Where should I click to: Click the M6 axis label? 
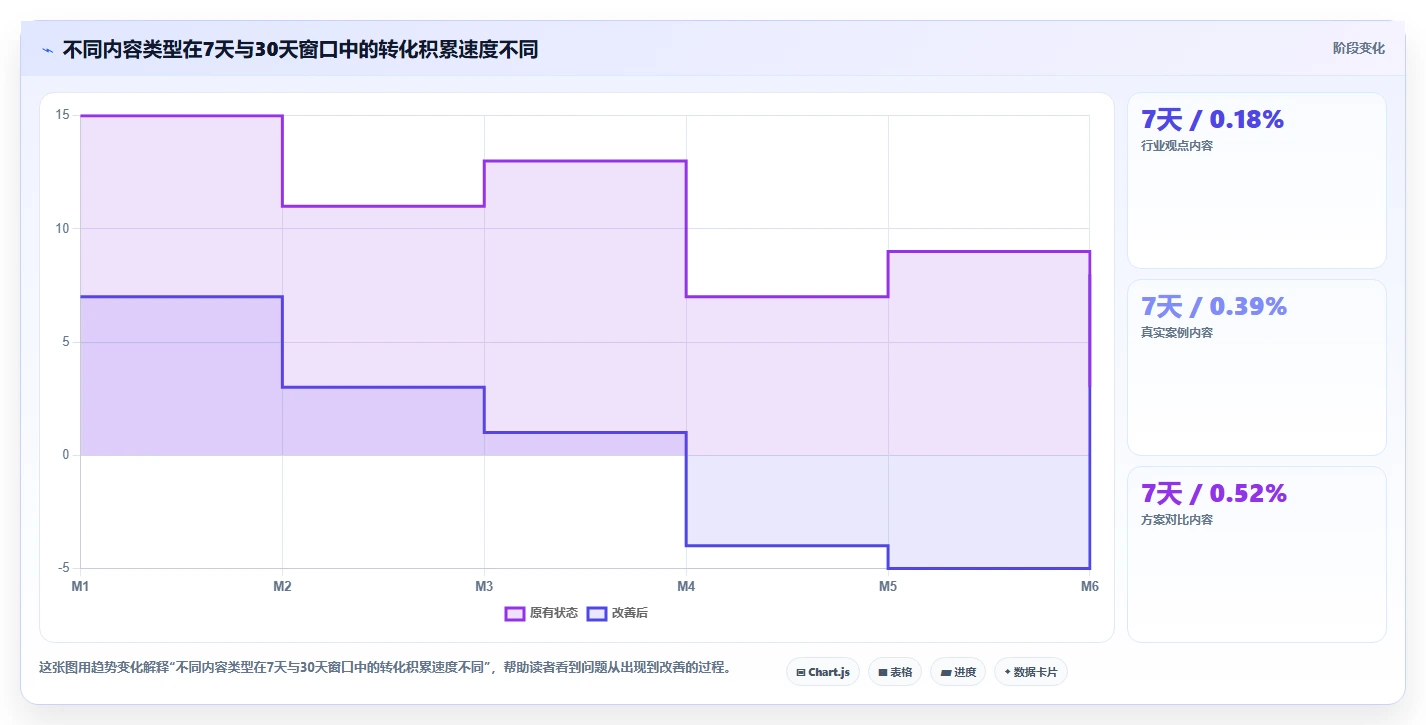1089,587
